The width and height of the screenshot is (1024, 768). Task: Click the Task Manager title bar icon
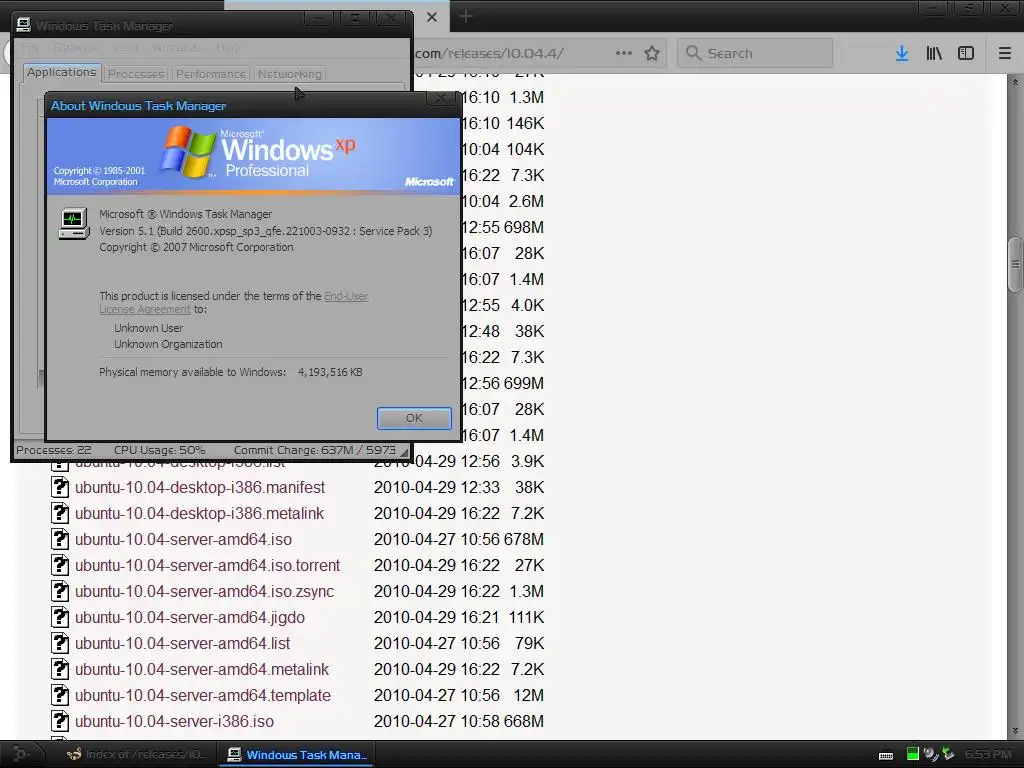coord(24,25)
